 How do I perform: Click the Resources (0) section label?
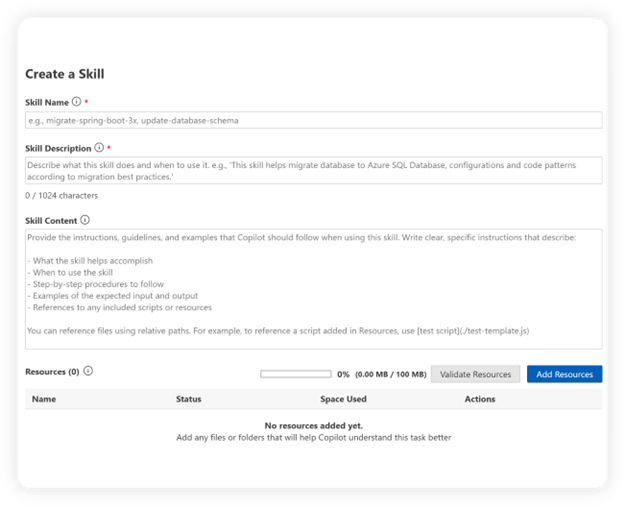(52, 371)
